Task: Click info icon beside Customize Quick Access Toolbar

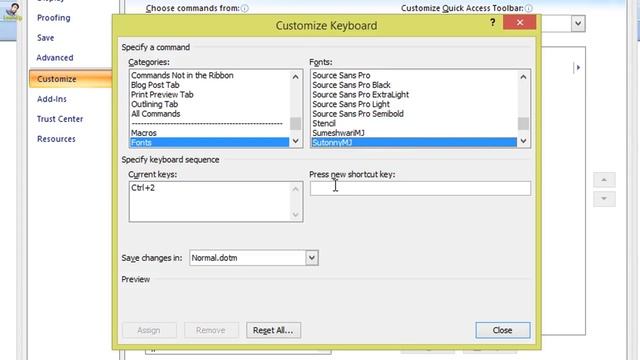Action: [529, 8]
